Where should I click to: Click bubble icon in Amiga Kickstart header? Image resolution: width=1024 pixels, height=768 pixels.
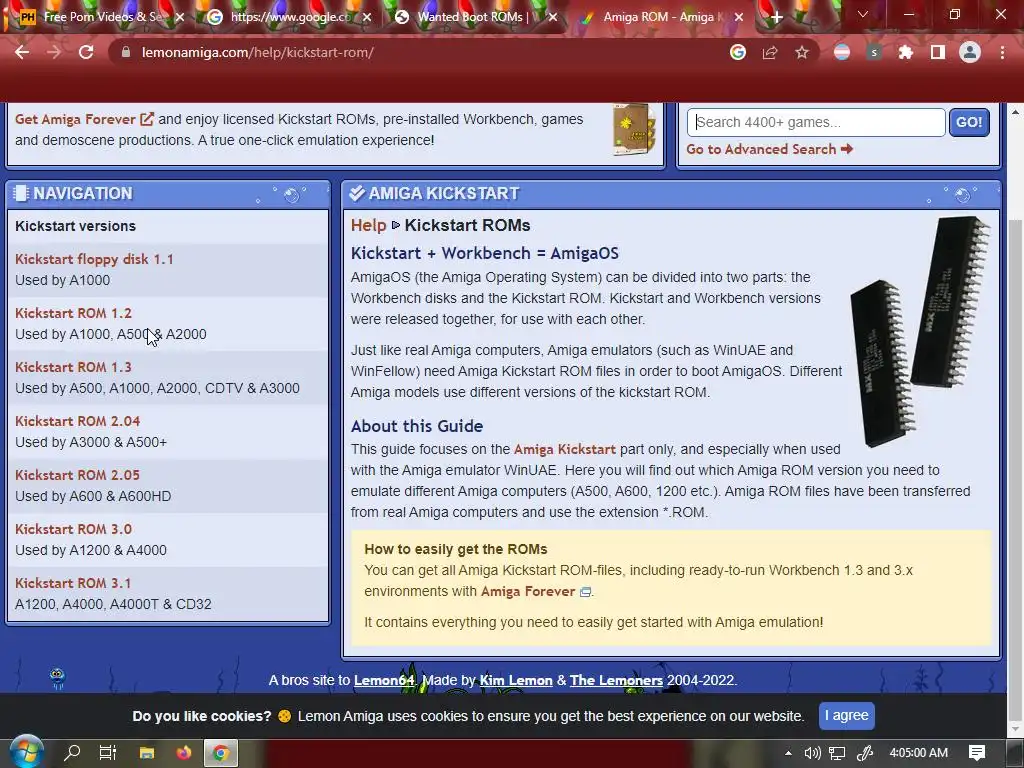pos(962,194)
